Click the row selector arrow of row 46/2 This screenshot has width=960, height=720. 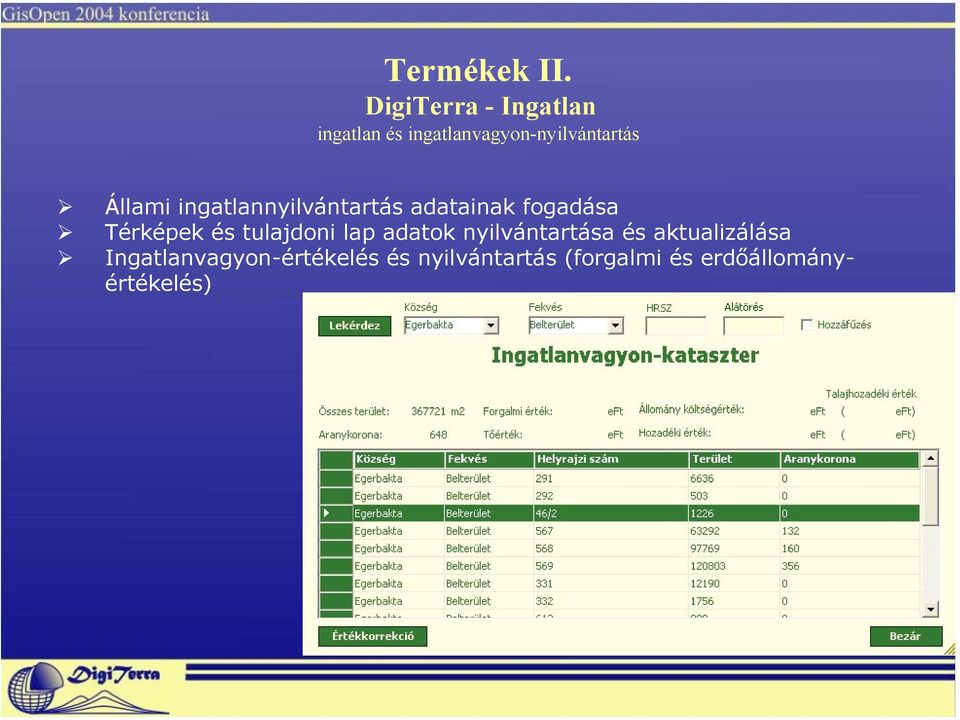(x=327, y=513)
